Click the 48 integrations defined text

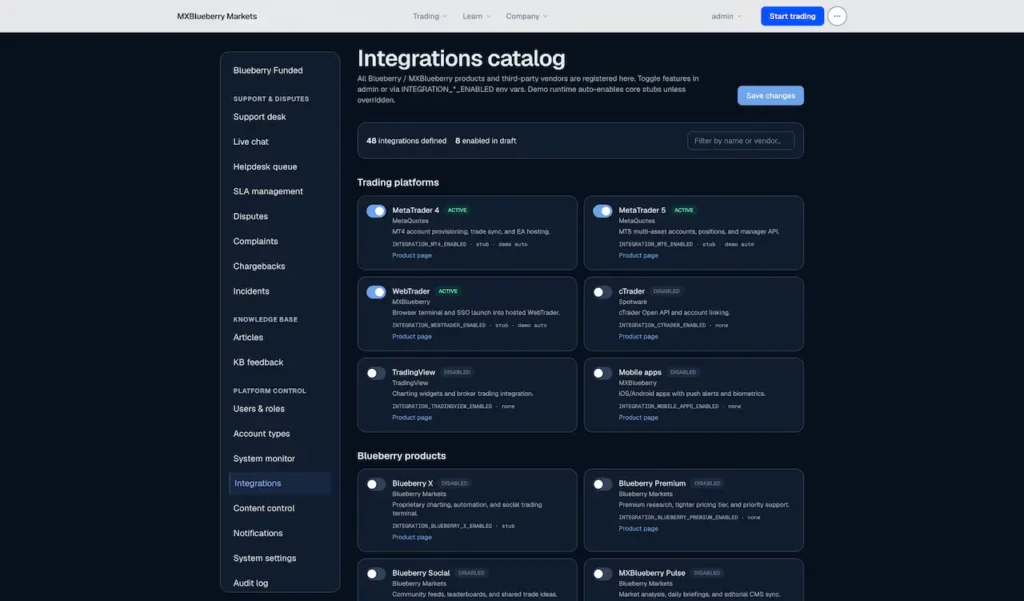click(x=406, y=140)
